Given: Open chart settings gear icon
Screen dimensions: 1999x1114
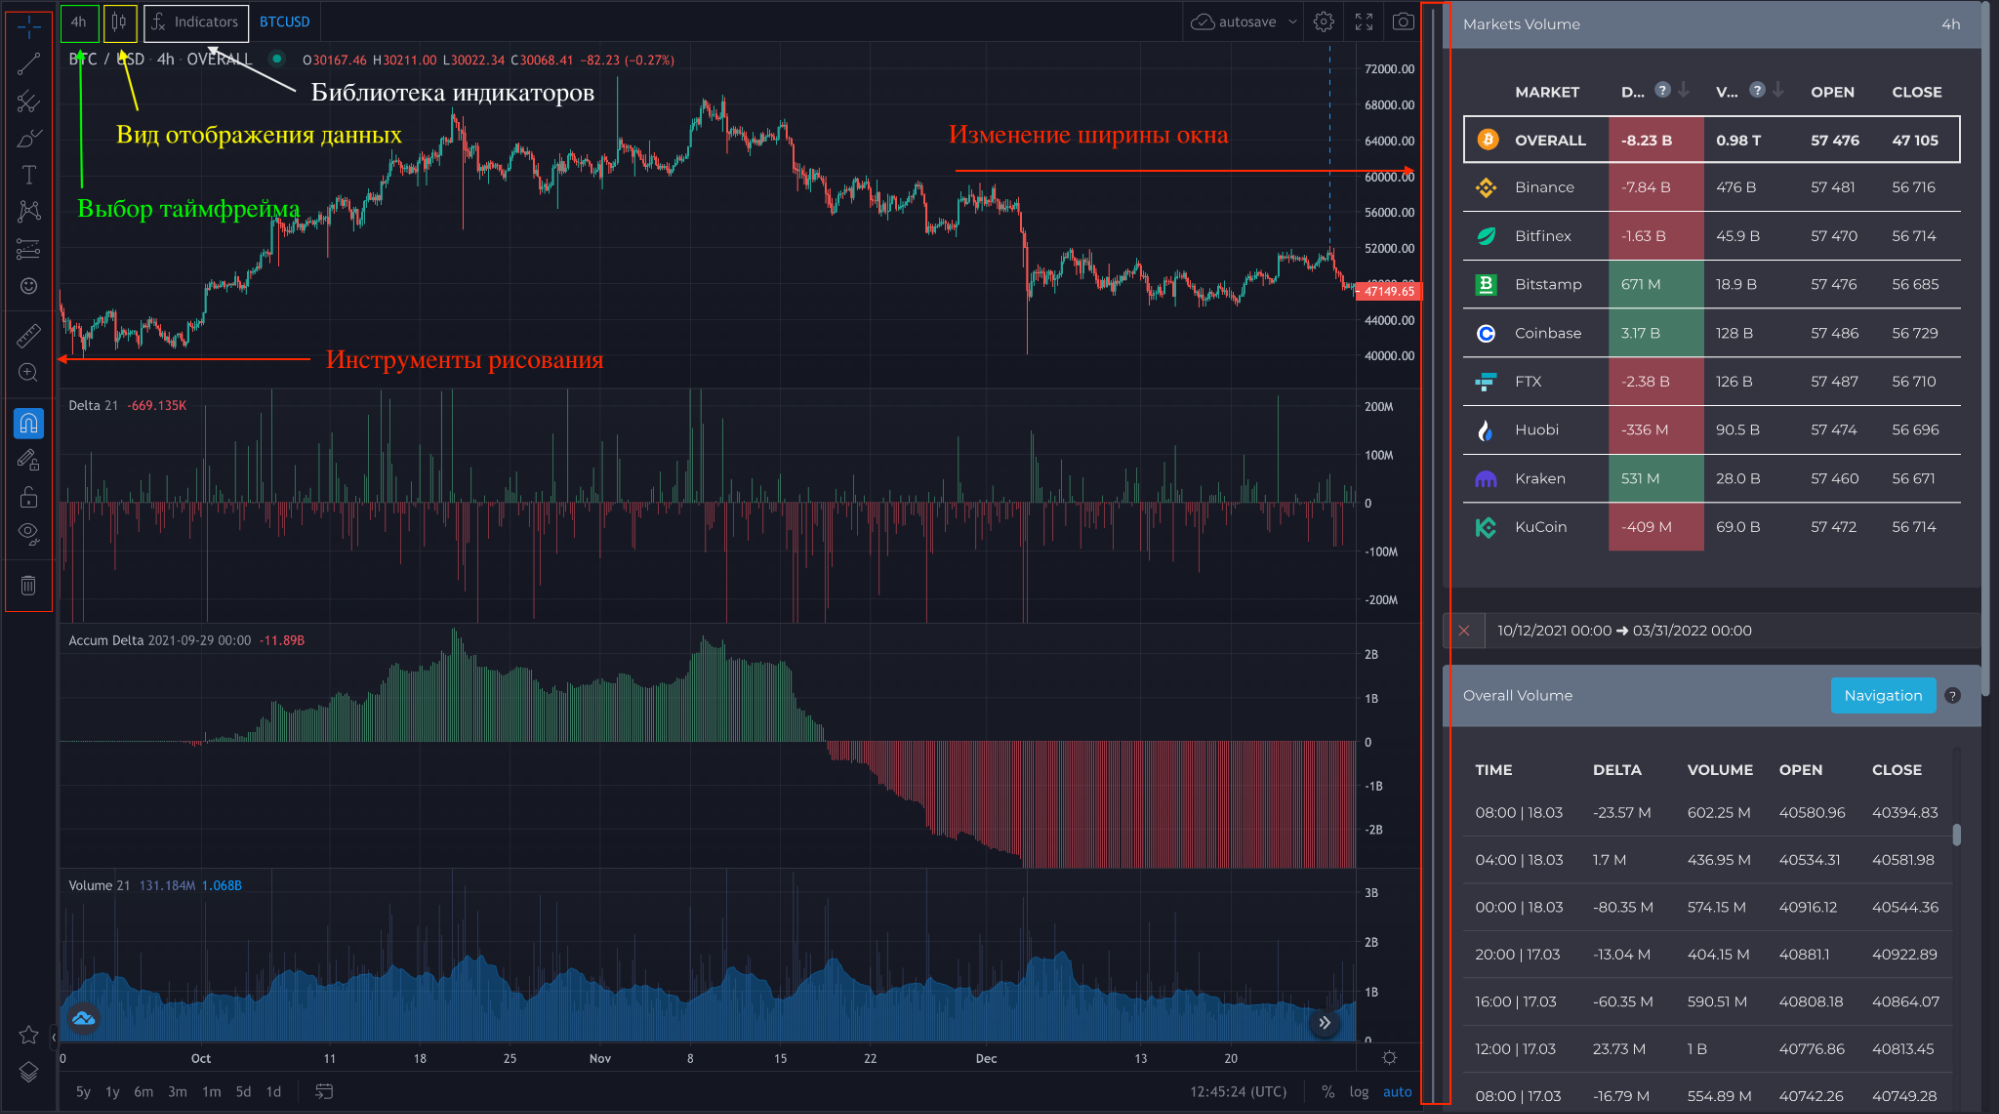Looking at the screenshot, I should [1323, 22].
